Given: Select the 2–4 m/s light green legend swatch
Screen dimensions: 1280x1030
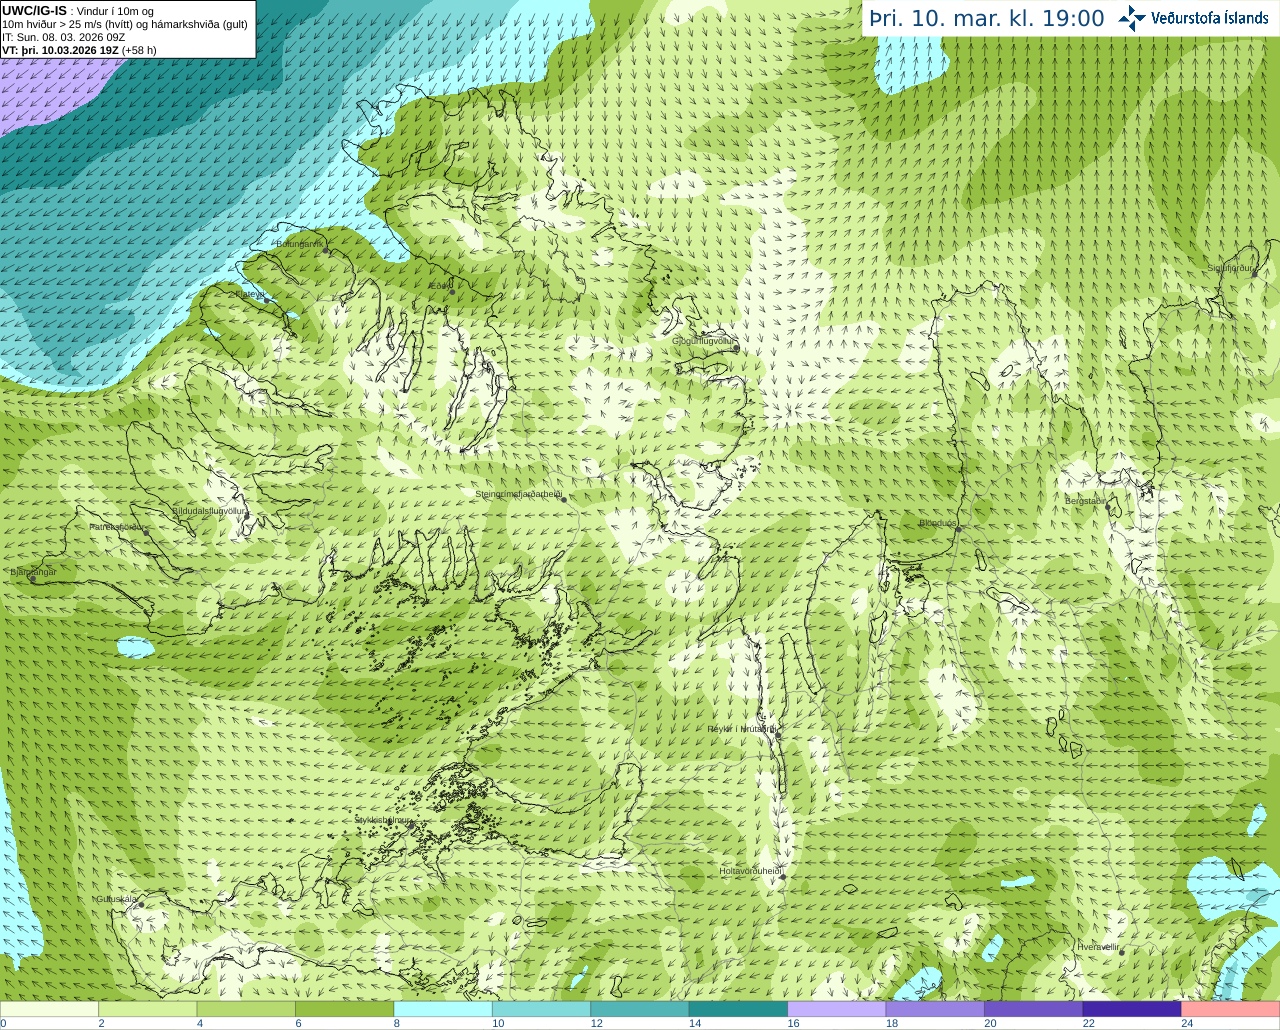Looking at the screenshot, I should click(148, 1009).
